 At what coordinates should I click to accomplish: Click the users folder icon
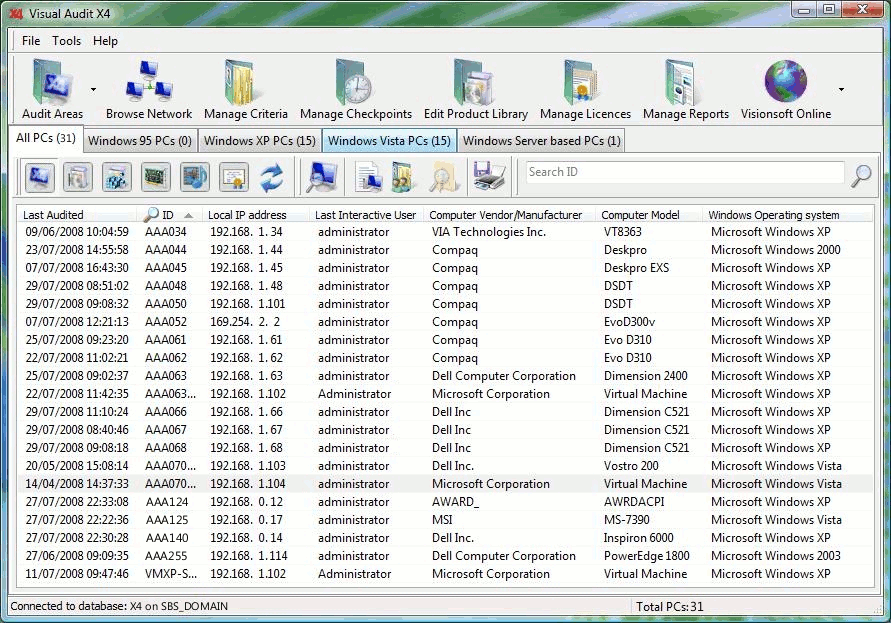[404, 177]
